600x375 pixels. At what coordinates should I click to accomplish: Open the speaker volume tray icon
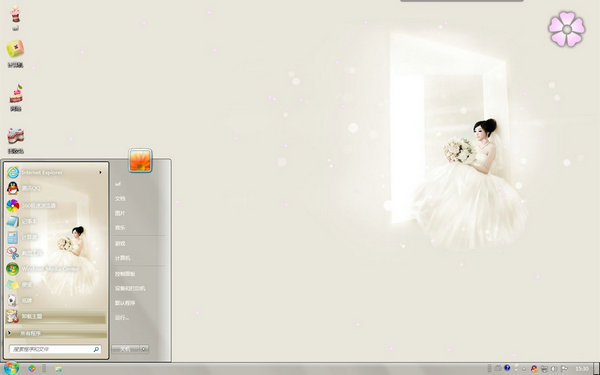554,369
